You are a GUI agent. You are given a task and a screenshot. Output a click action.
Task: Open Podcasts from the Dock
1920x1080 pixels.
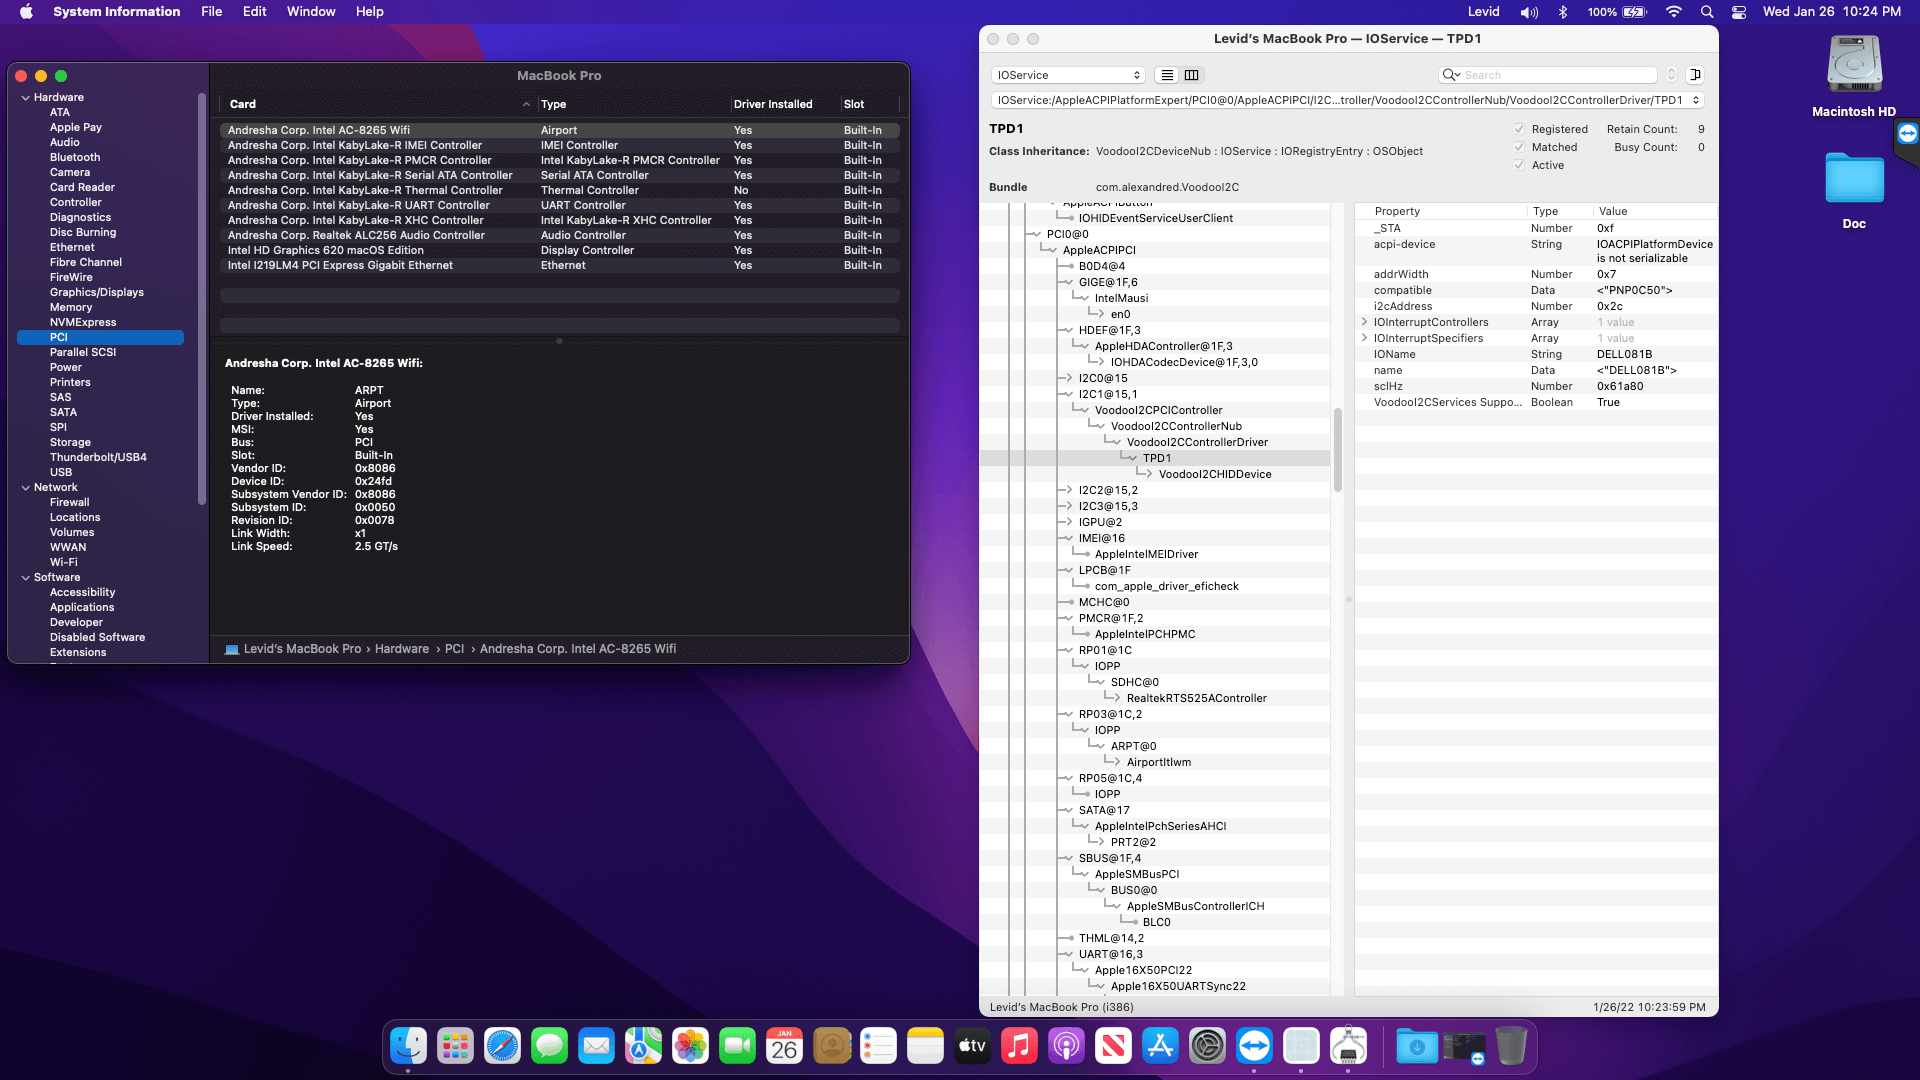coord(1066,1046)
